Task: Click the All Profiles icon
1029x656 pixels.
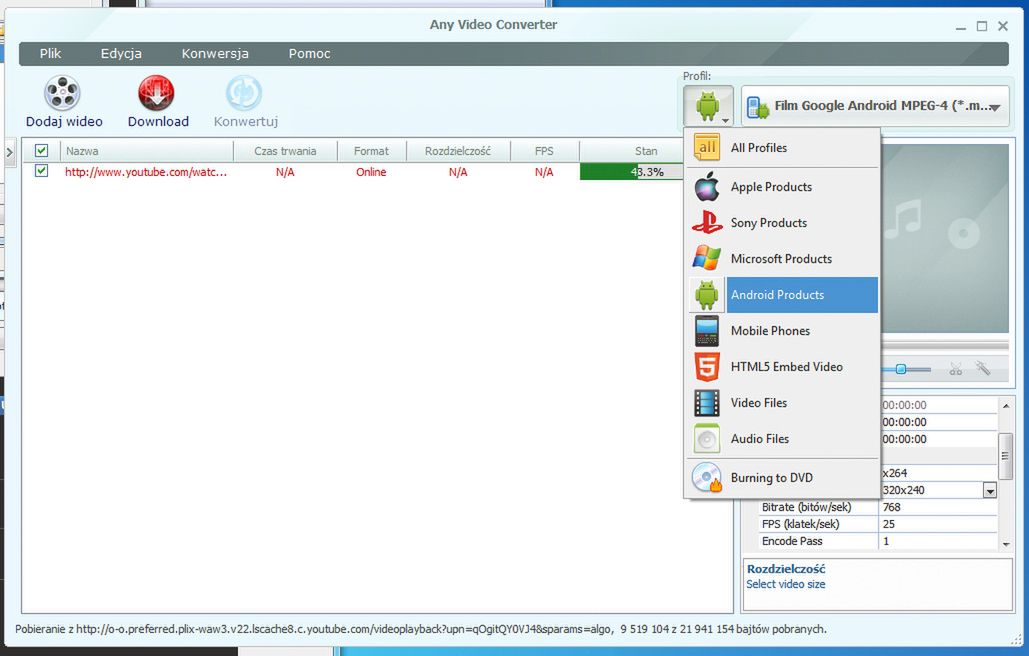Action: [x=707, y=148]
